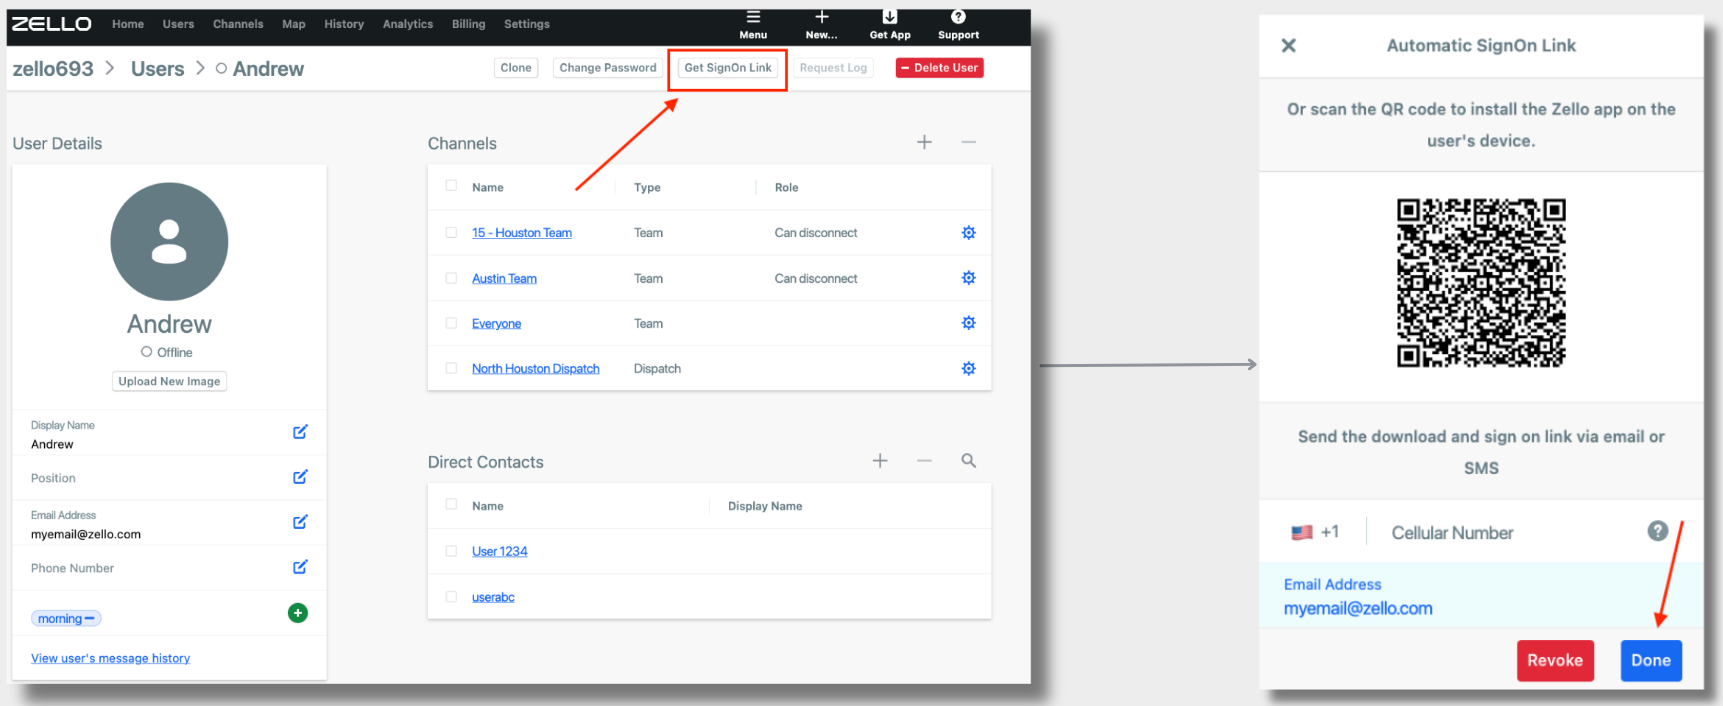1723x706 pixels.
Task: Open the userabc contact link
Action: [493, 597]
